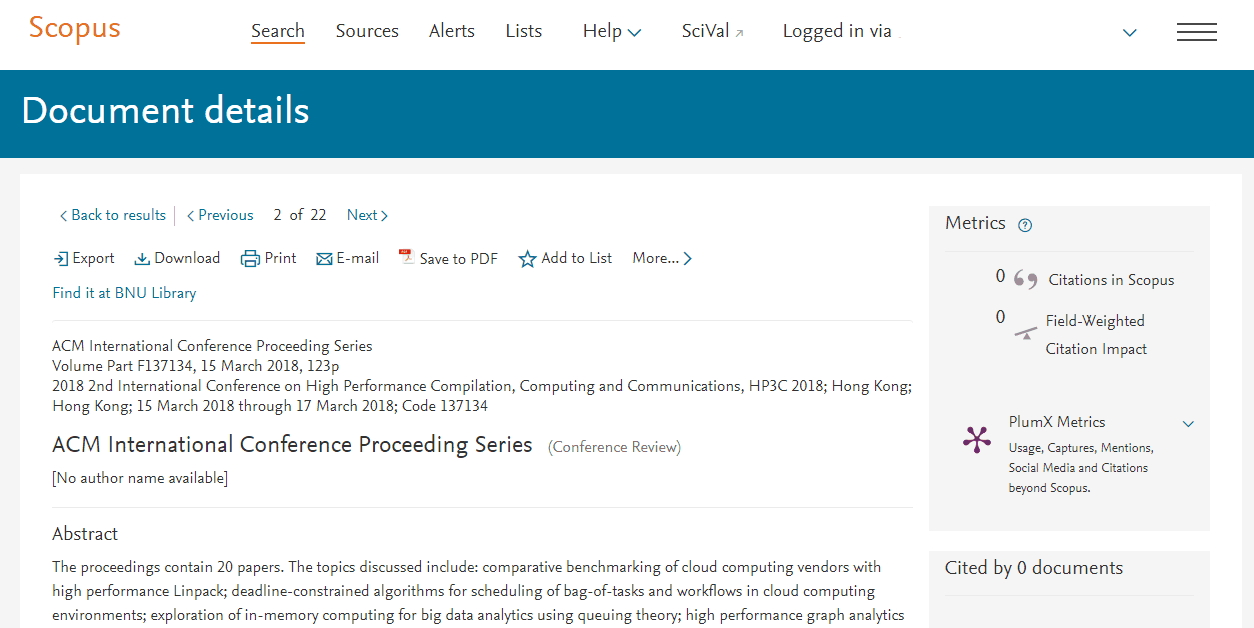This screenshot has width=1254, height=628.
Task: Click the PlumX Metrics logo icon
Action: click(976, 440)
